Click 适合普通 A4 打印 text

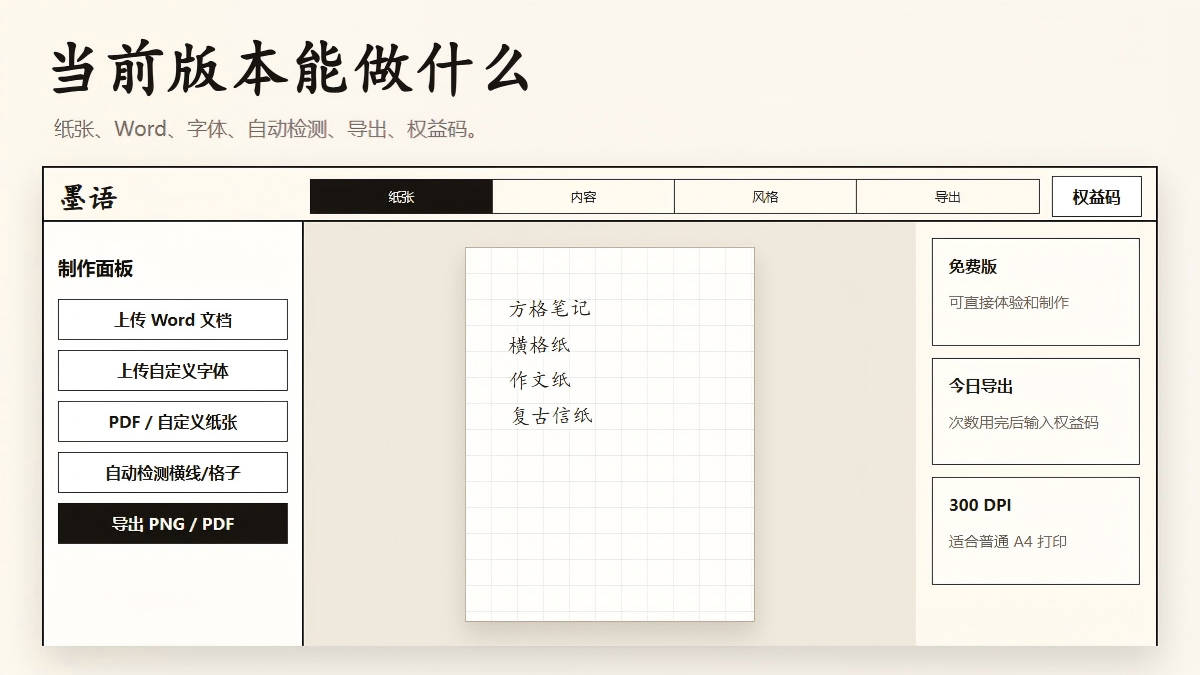(x=1008, y=541)
